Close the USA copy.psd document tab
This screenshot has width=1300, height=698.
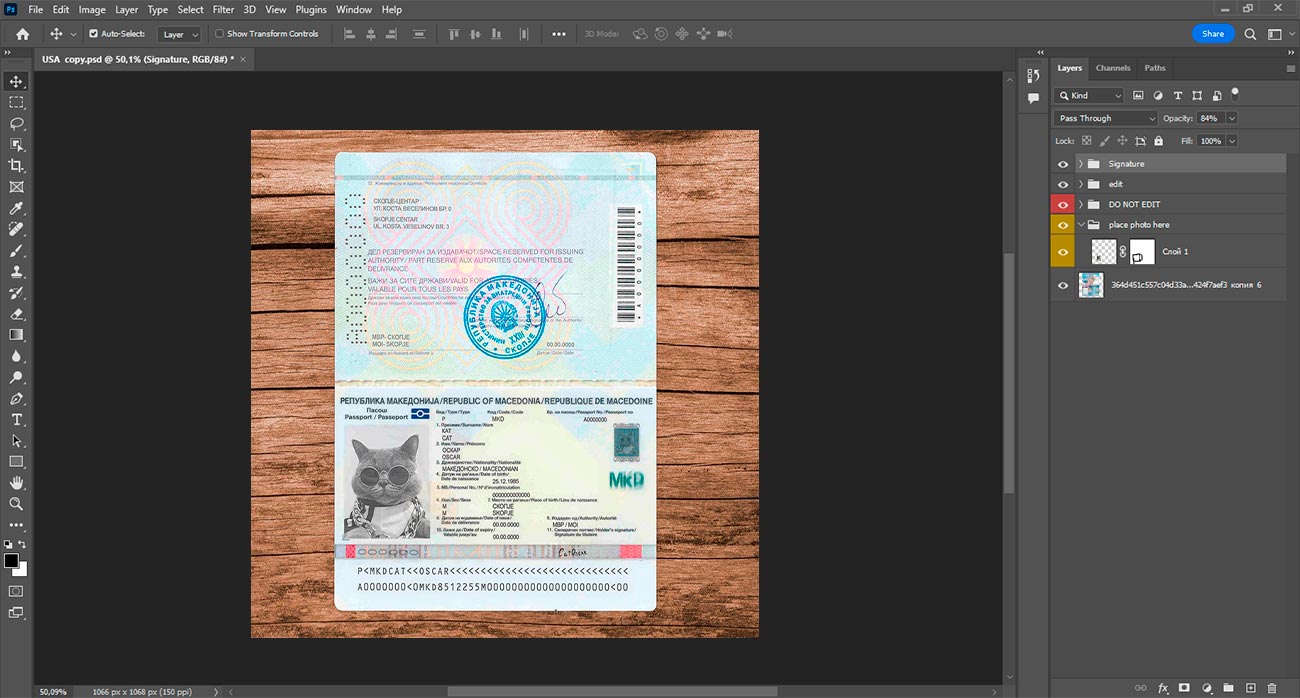pyautogui.click(x=243, y=59)
